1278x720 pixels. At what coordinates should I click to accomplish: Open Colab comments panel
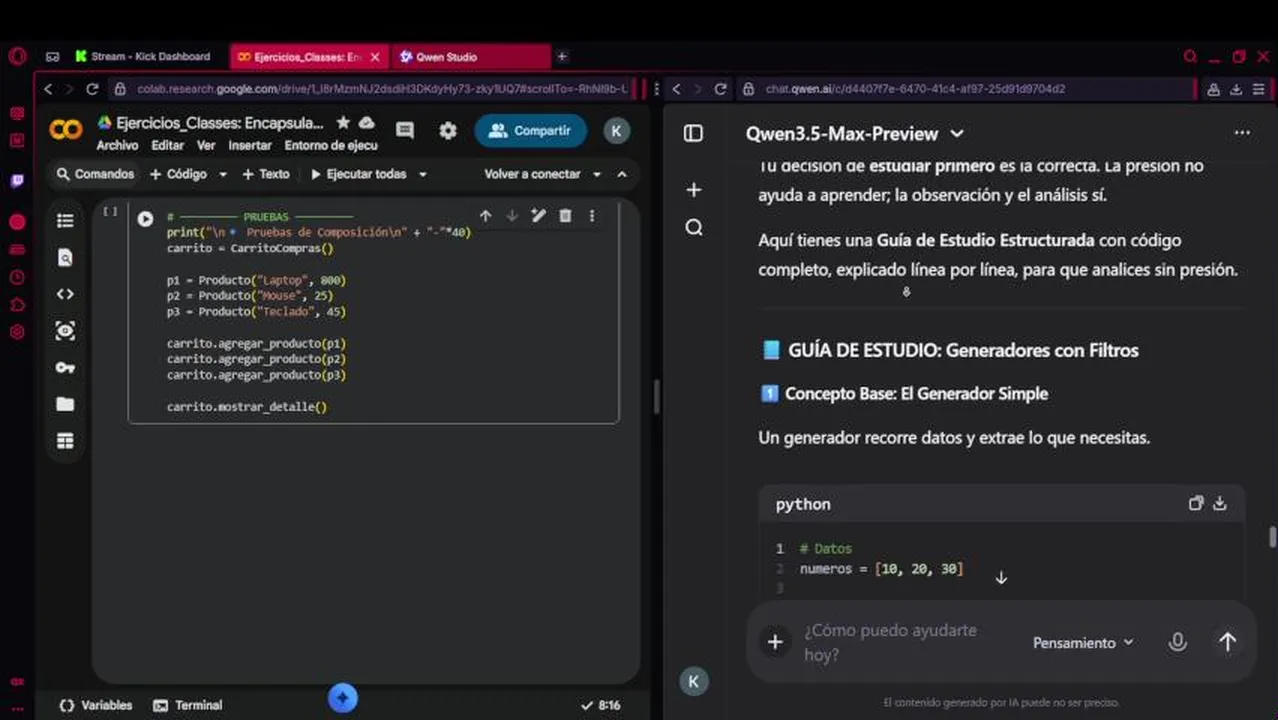pyautogui.click(x=405, y=131)
